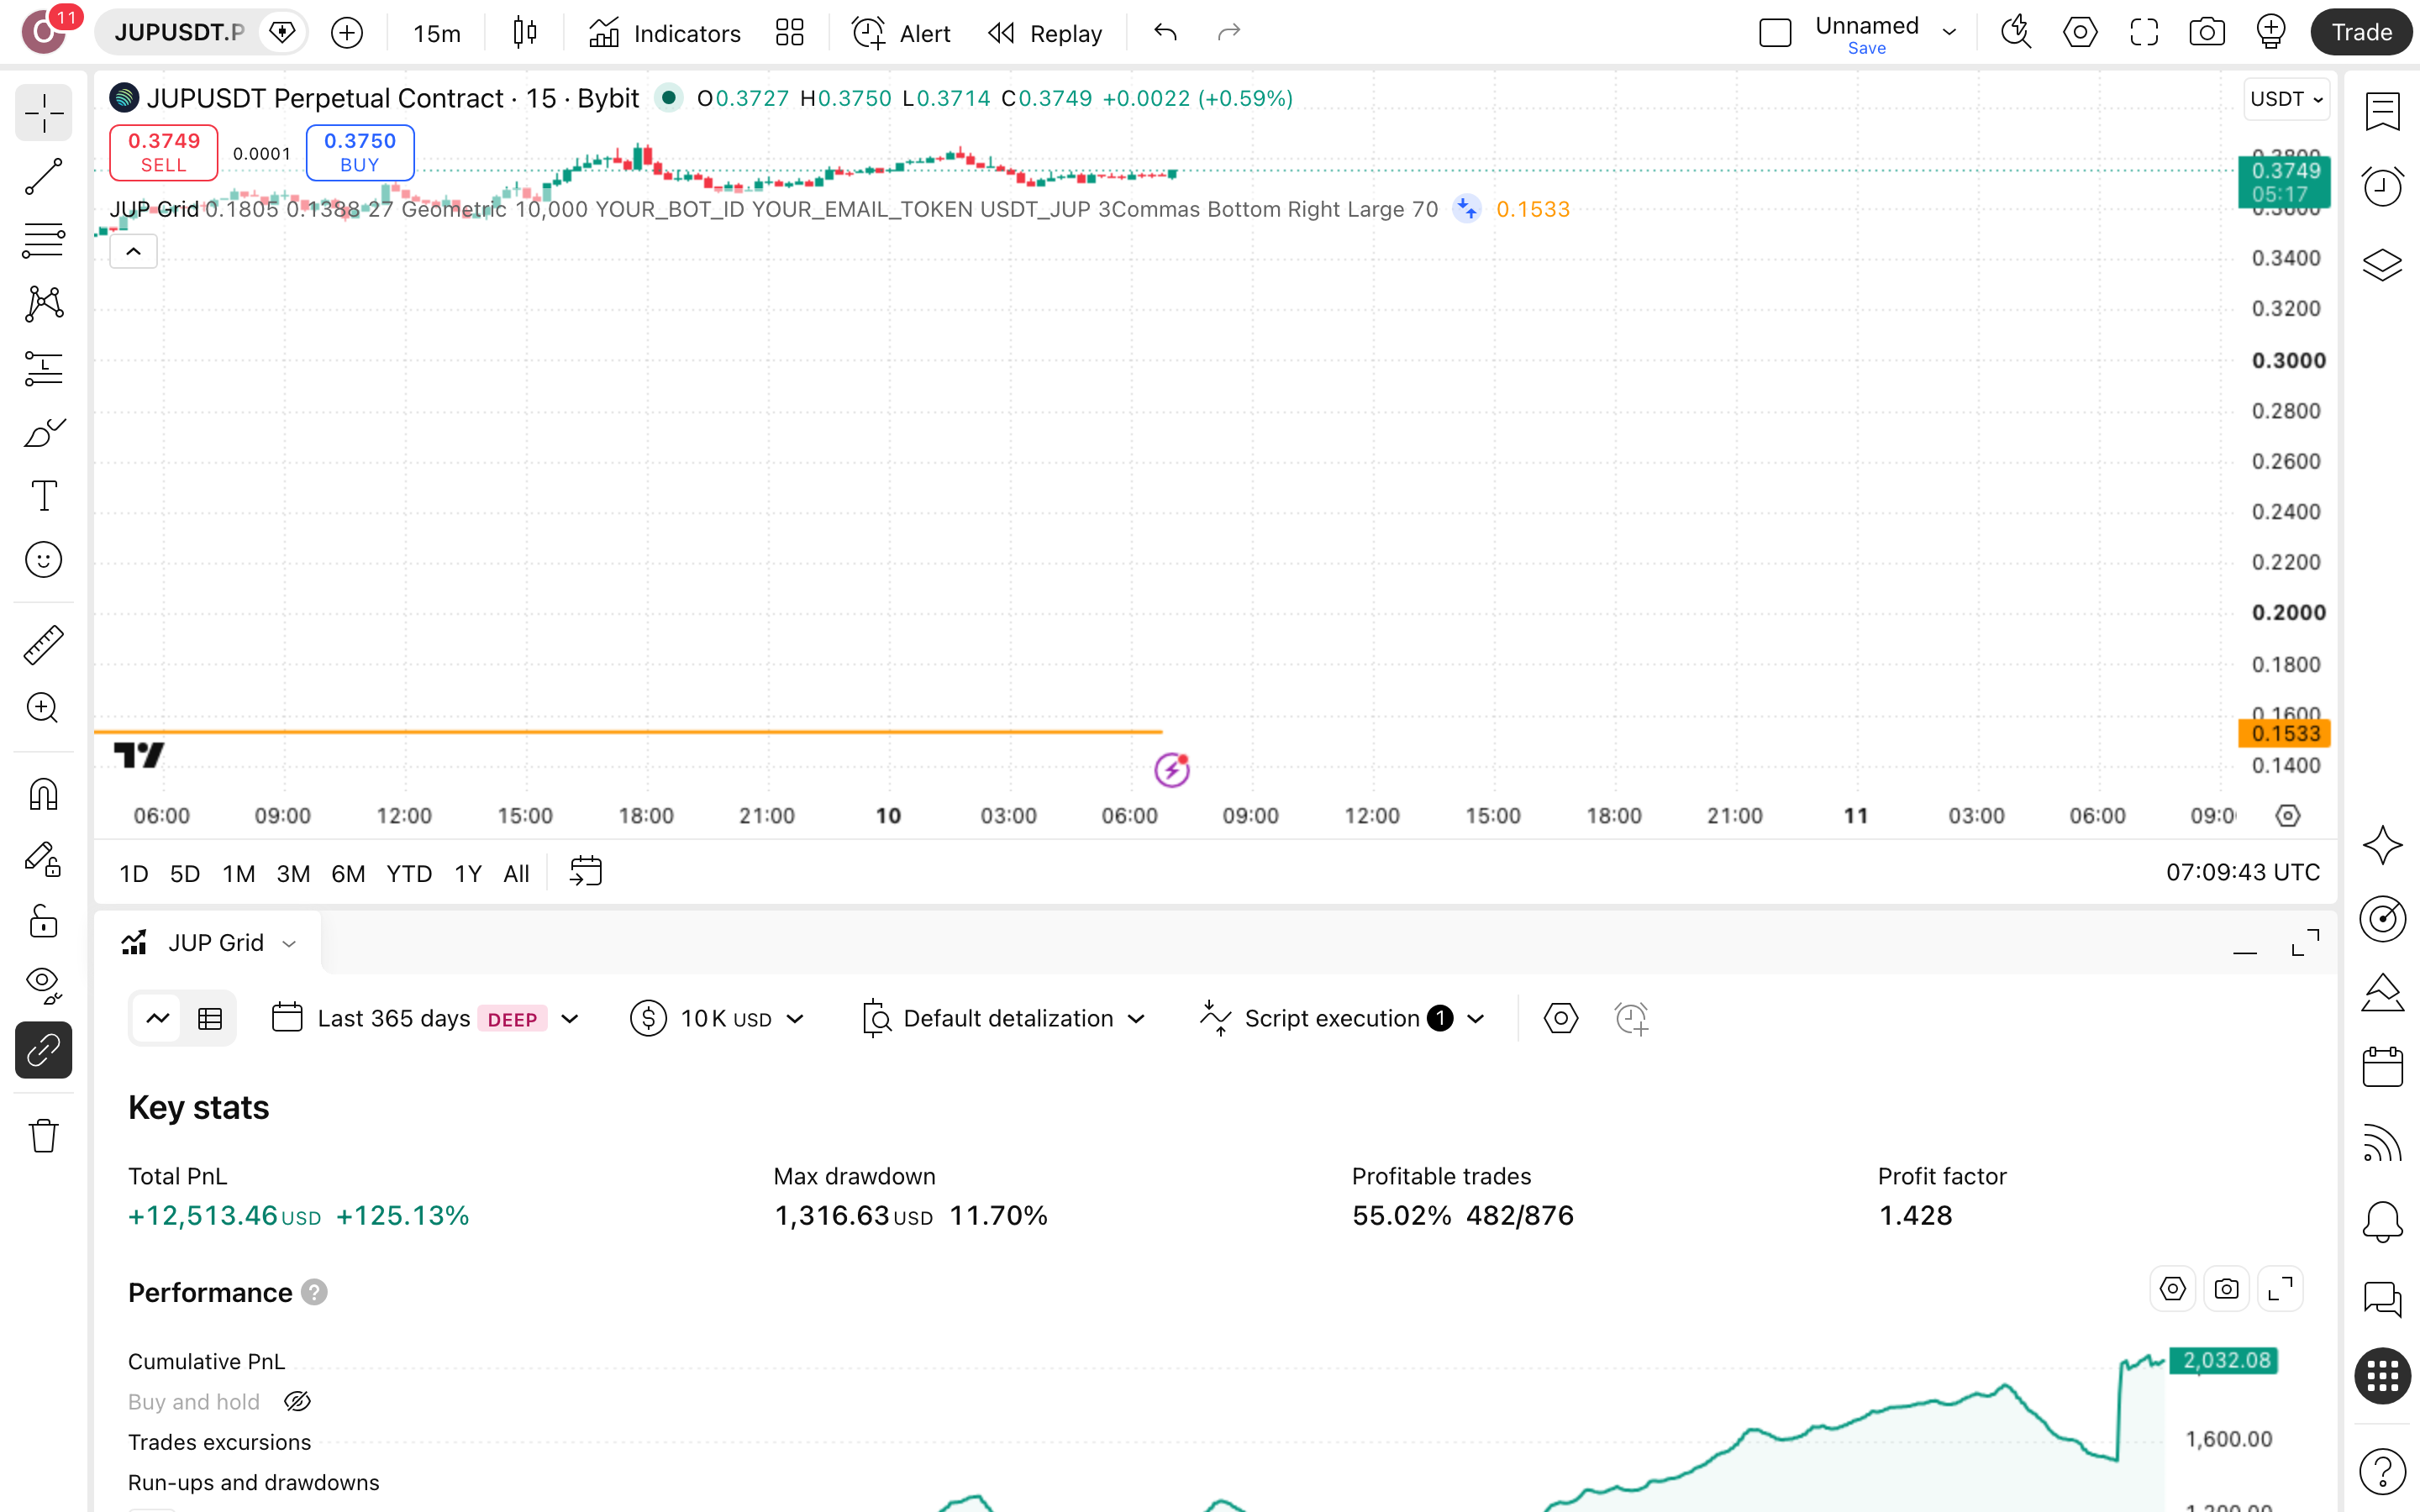Click the zoom in tool

pyautogui.click(x=43, y=708)
